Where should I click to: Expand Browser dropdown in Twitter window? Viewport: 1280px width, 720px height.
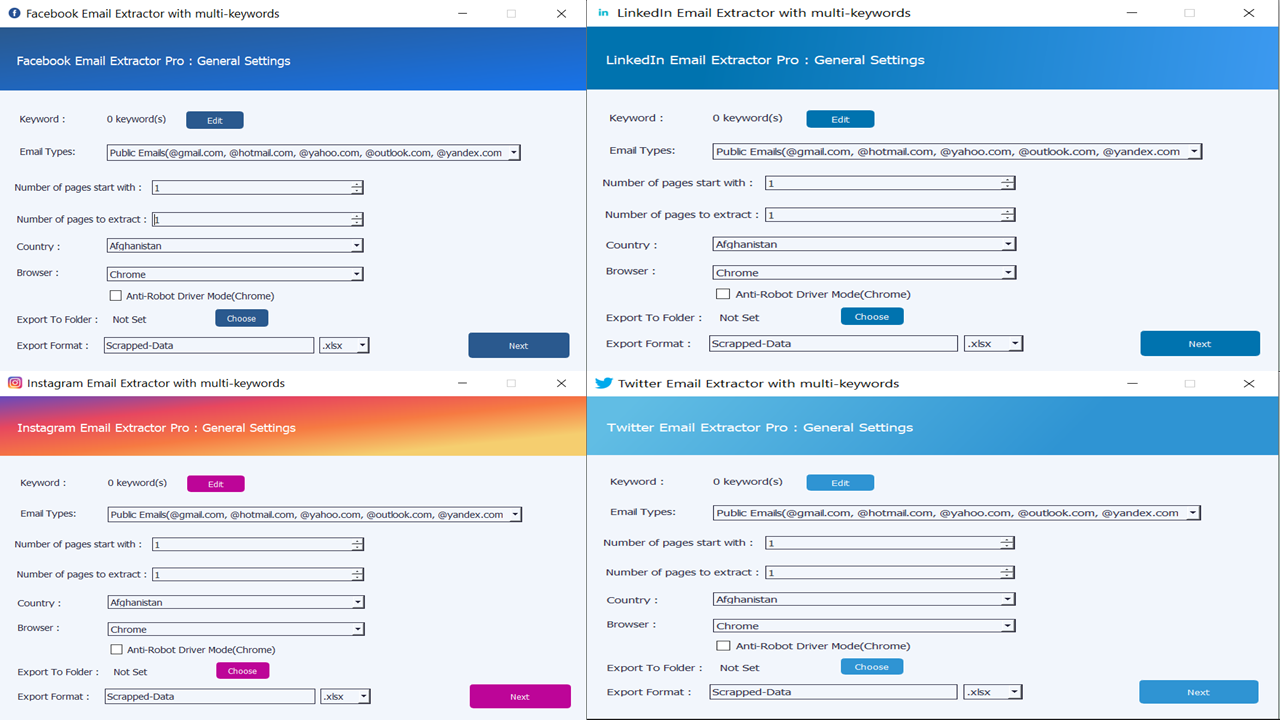864,626
